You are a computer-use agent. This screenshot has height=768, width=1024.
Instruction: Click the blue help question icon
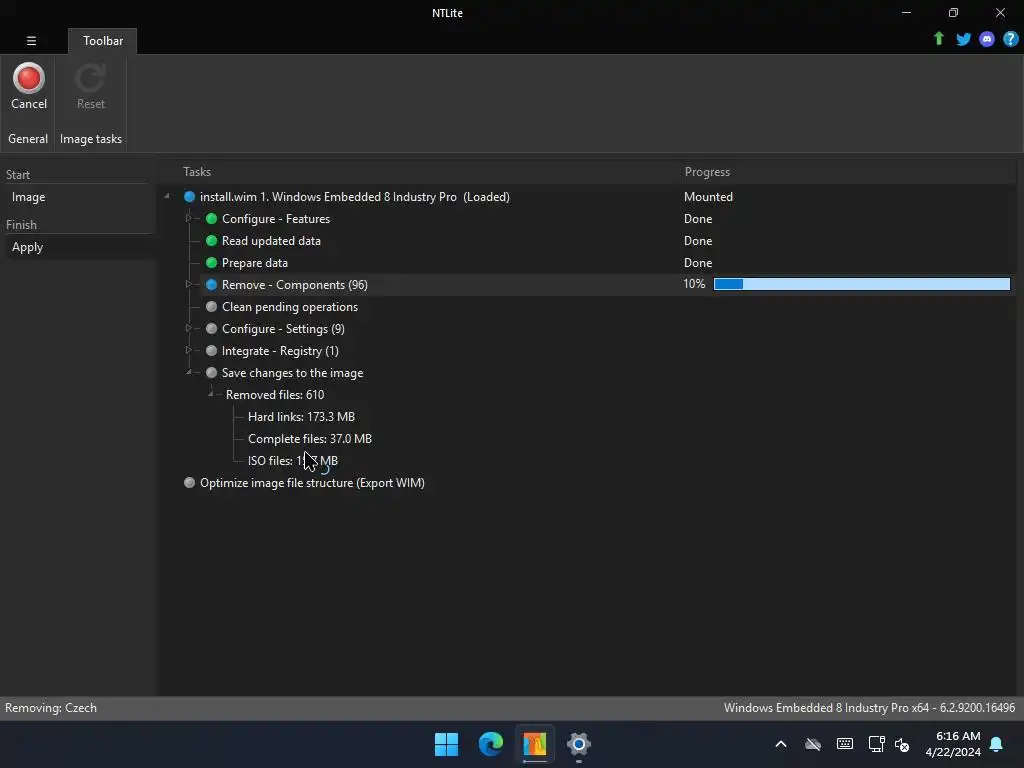point(1010,39)
